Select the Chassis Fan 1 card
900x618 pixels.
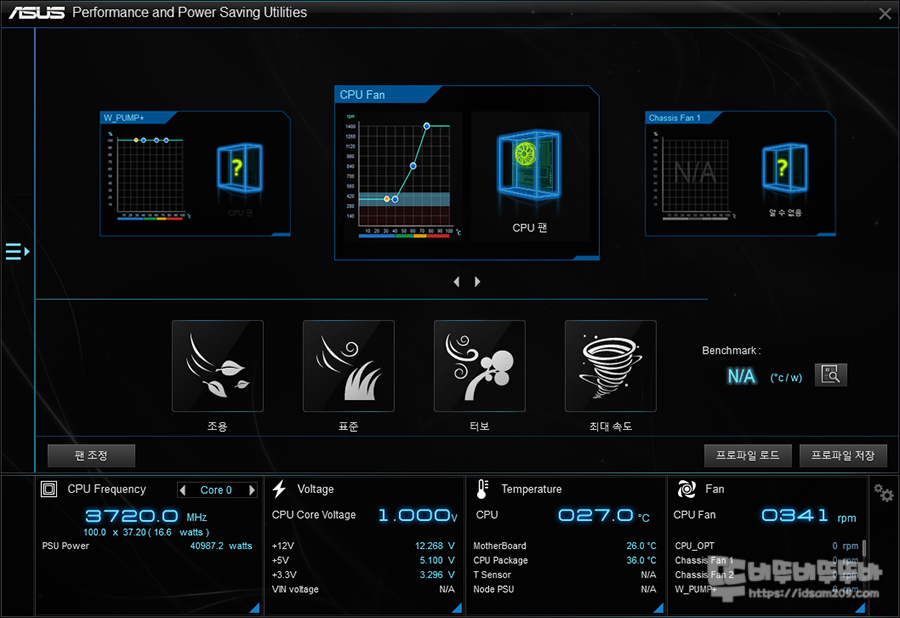[x=740, y=173]
